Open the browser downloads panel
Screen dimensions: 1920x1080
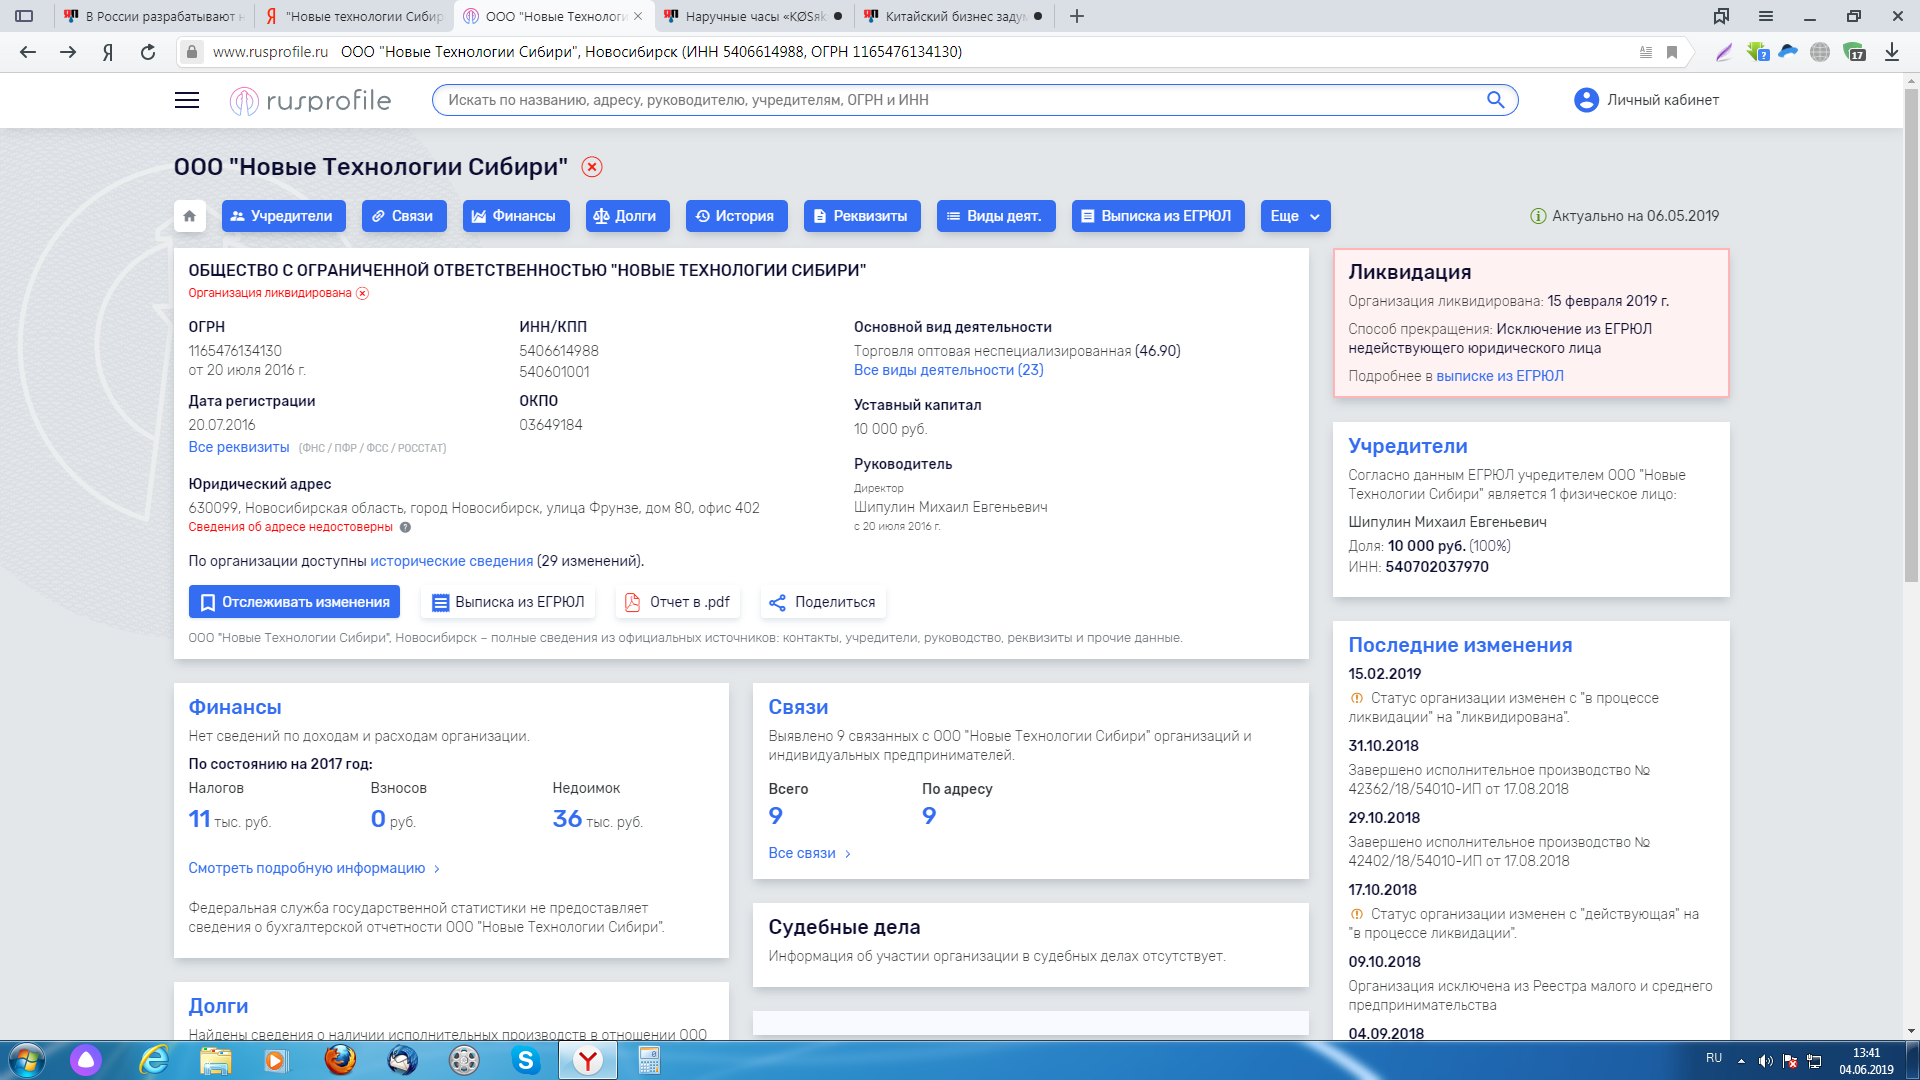[1892, 52]
